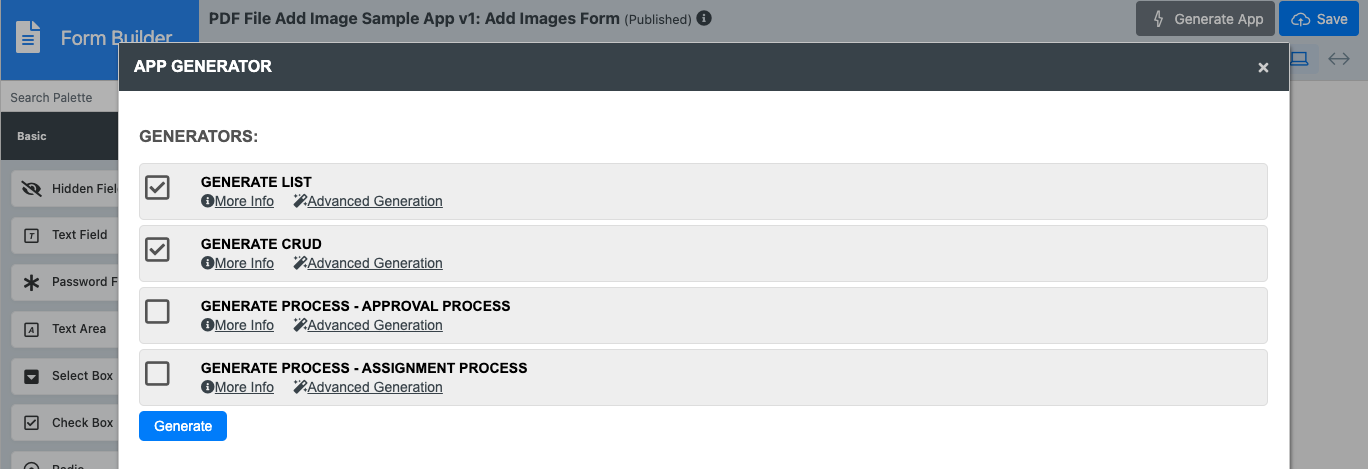Click the Save button
Screen dimensions: 1368x469
click(x=1319, y=19)
